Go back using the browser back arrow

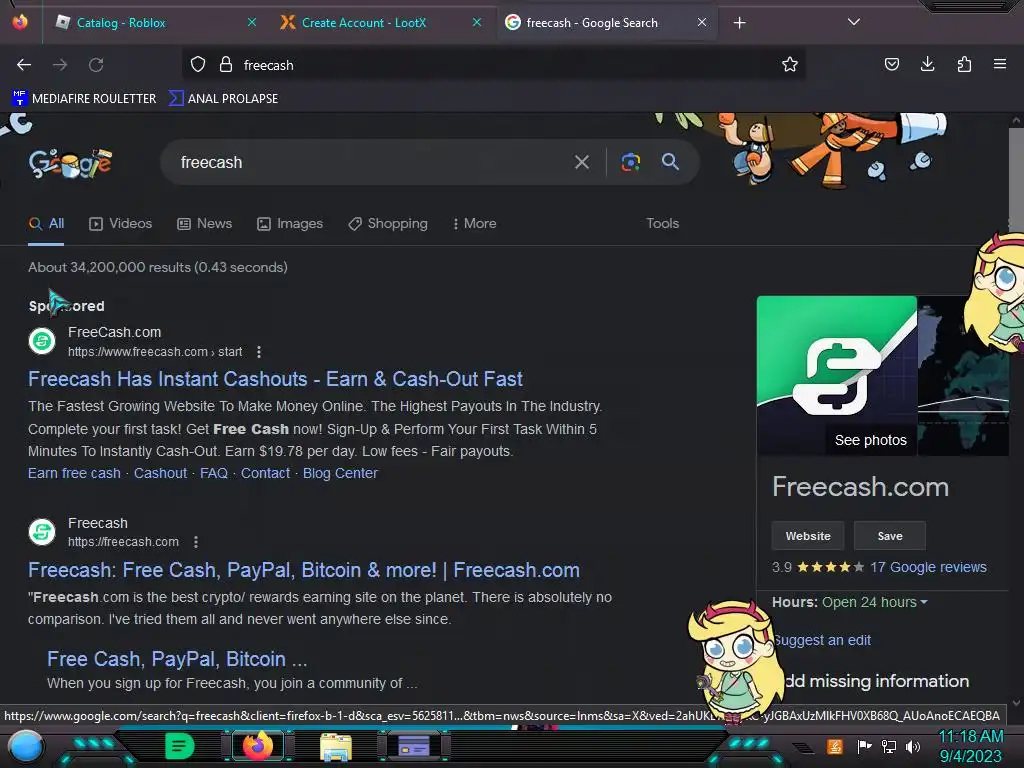click(x=24, y=65)
